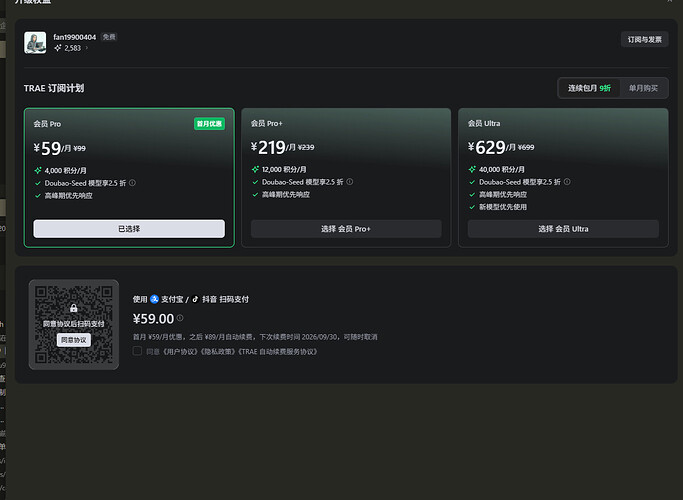Open the 《用户协议》 link
The image size is (683, 500).
(x=179, y=351)
